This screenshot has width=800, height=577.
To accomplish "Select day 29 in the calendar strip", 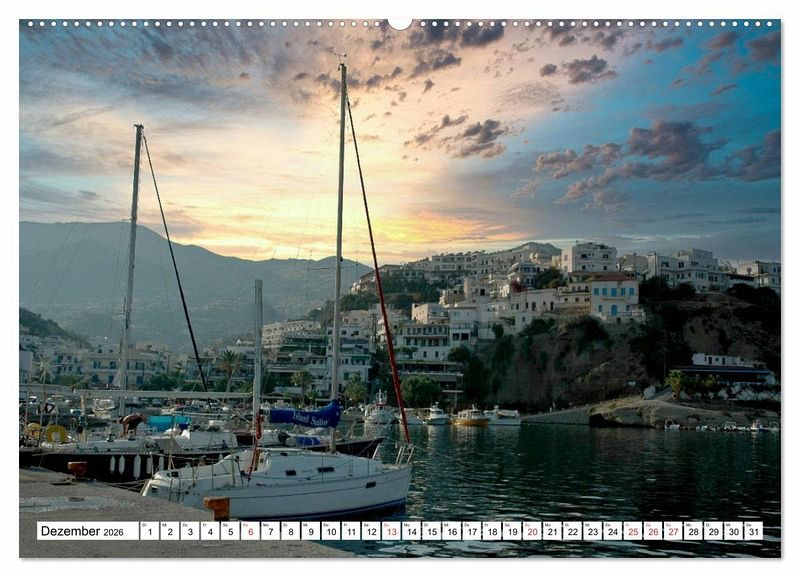I will point(714,531).
